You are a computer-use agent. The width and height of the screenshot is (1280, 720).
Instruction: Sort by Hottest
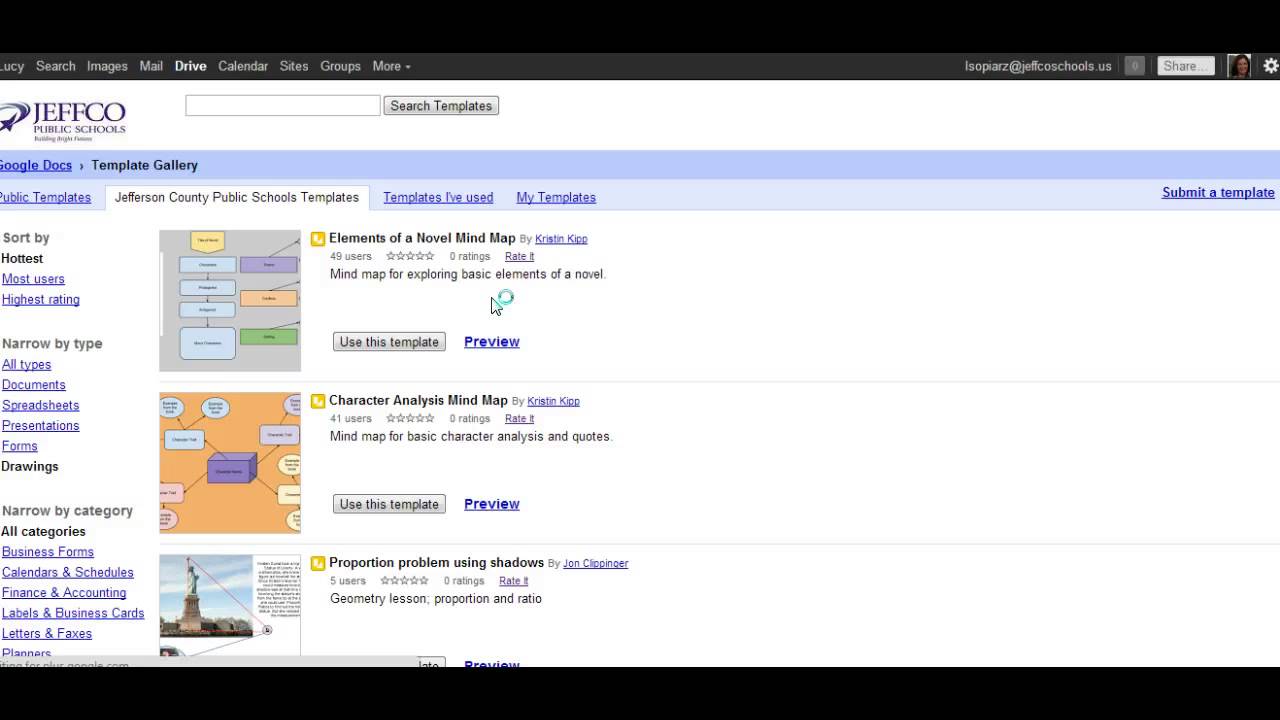tap(22, 258)
